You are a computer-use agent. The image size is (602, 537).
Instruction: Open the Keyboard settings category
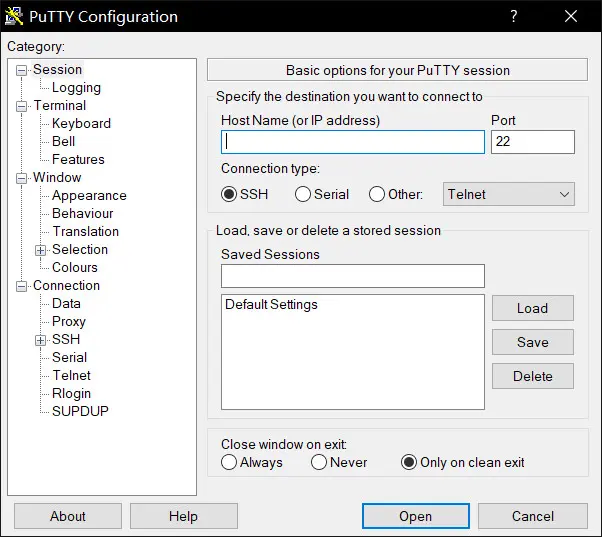(81, 123)
